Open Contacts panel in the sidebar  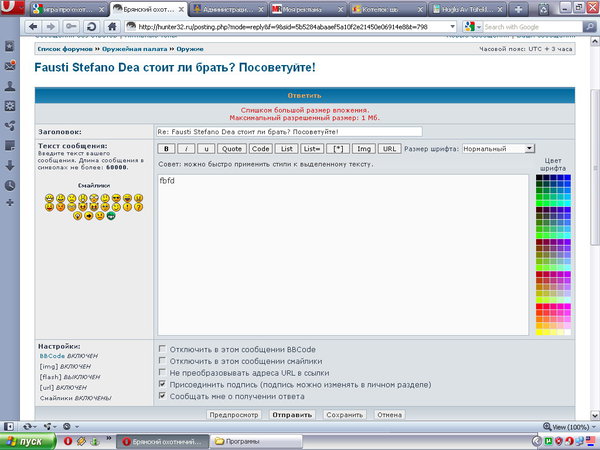[10, 86]
